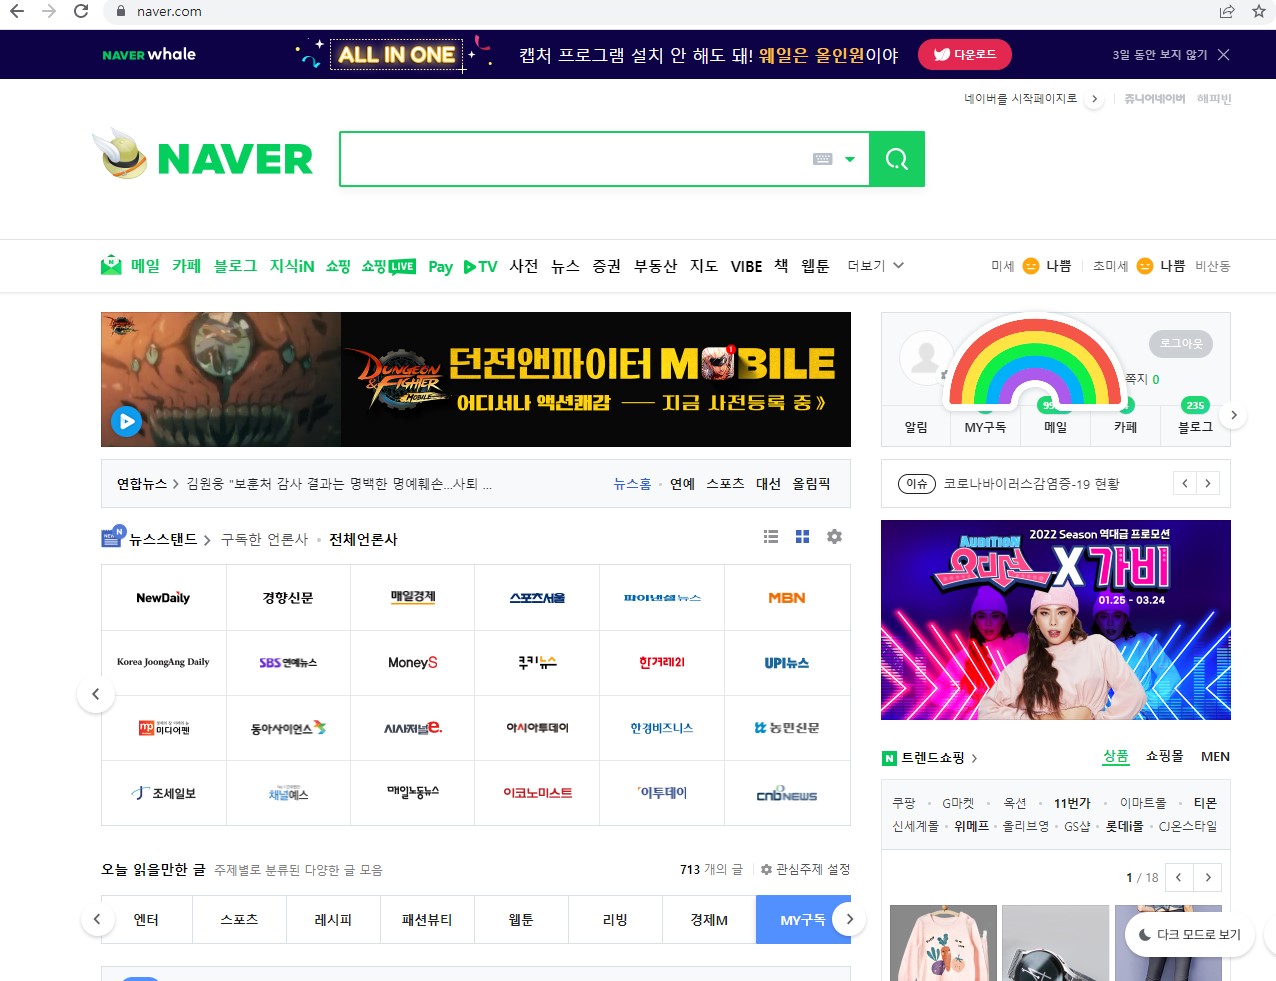Click the 이슈 badge label
This screenshot has height=981, width=1276.
point(916,483)
